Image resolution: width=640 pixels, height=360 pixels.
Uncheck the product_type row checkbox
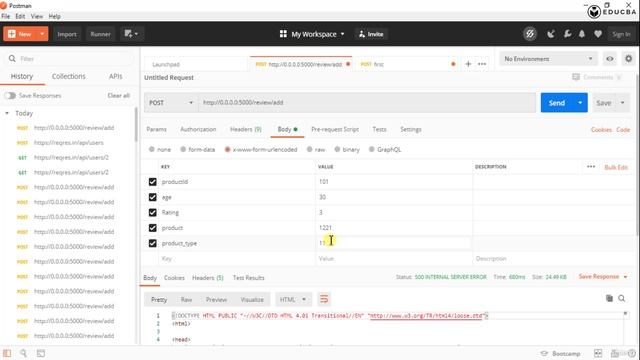(152, 243)
